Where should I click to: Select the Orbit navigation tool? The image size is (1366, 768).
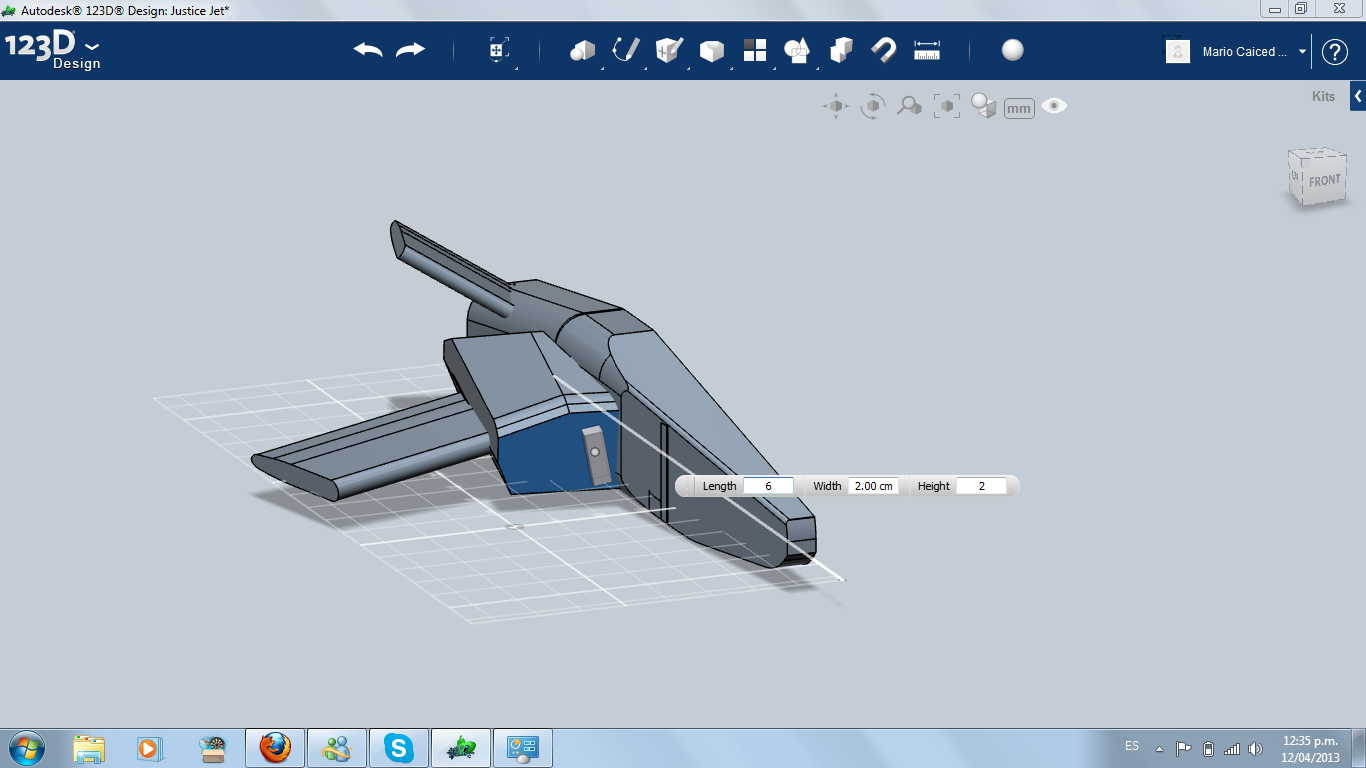tap(873, 106)
